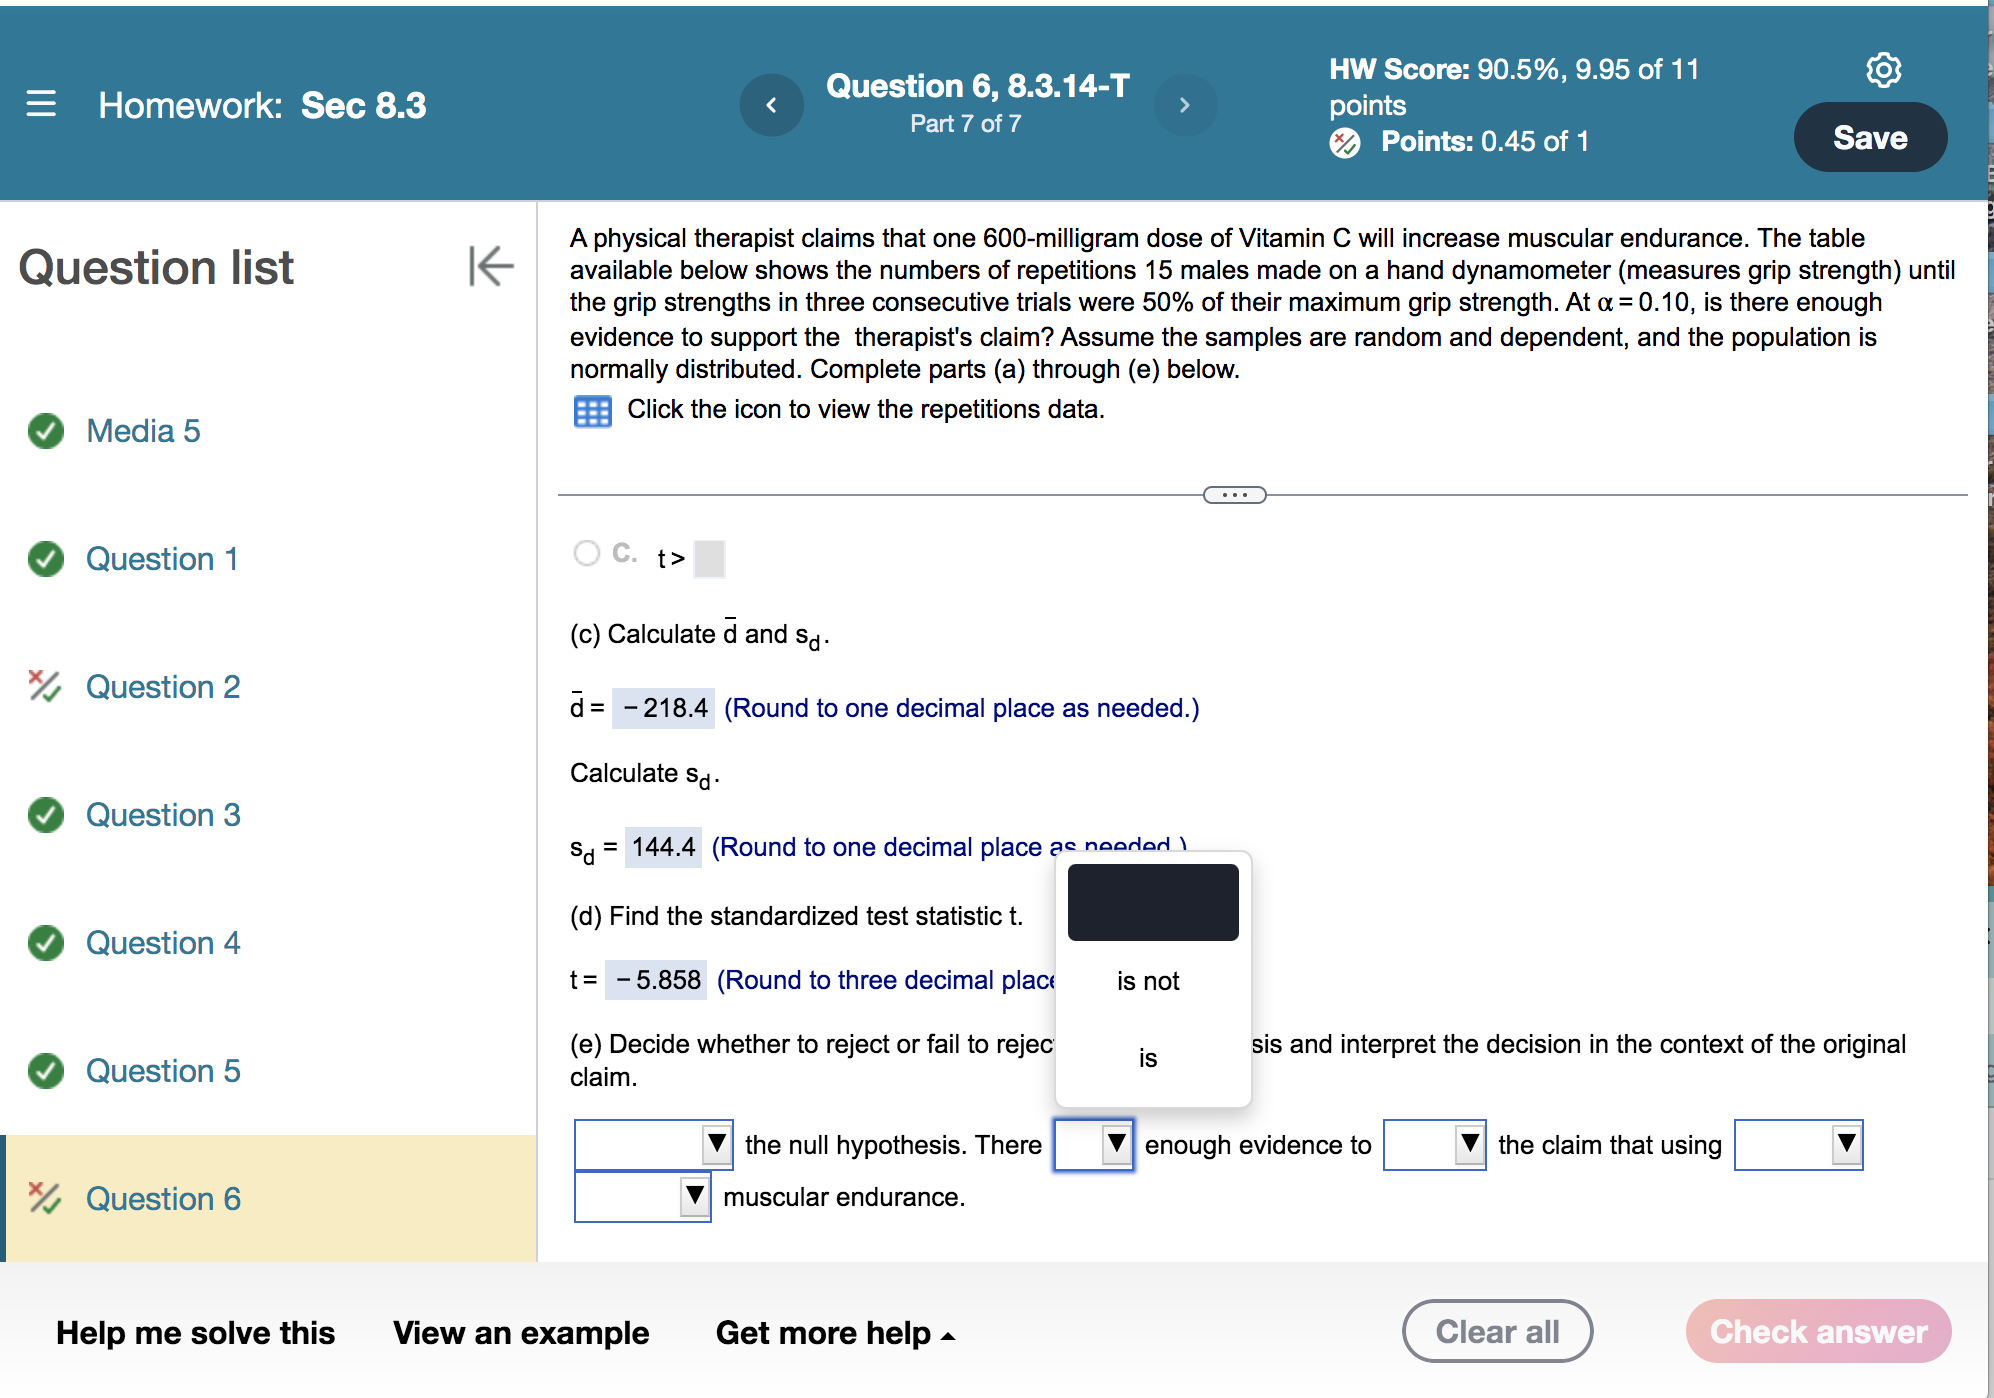1994x1398 pixels.
Task: Choose 'is' in the dropdown list
Action: (x=1148, y=1058)
